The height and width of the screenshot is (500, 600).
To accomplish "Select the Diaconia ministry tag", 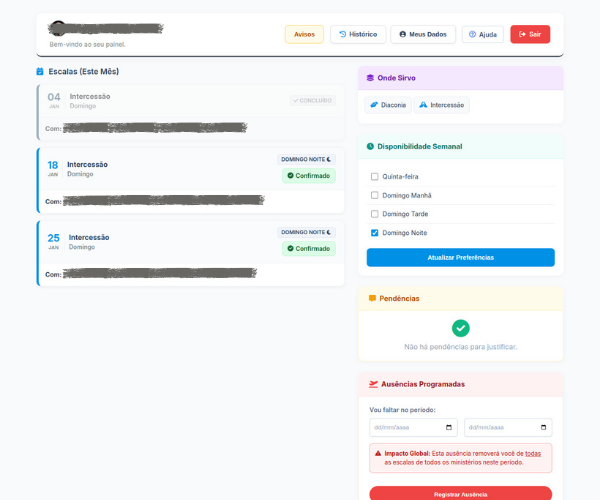I will [x=387, y=105].
